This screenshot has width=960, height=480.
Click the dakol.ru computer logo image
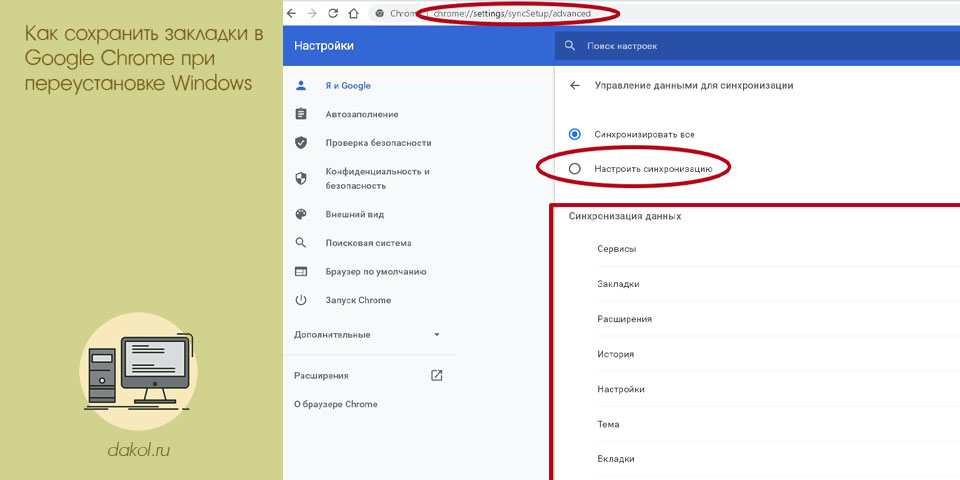pyautogui.click(x=139, y=372)
